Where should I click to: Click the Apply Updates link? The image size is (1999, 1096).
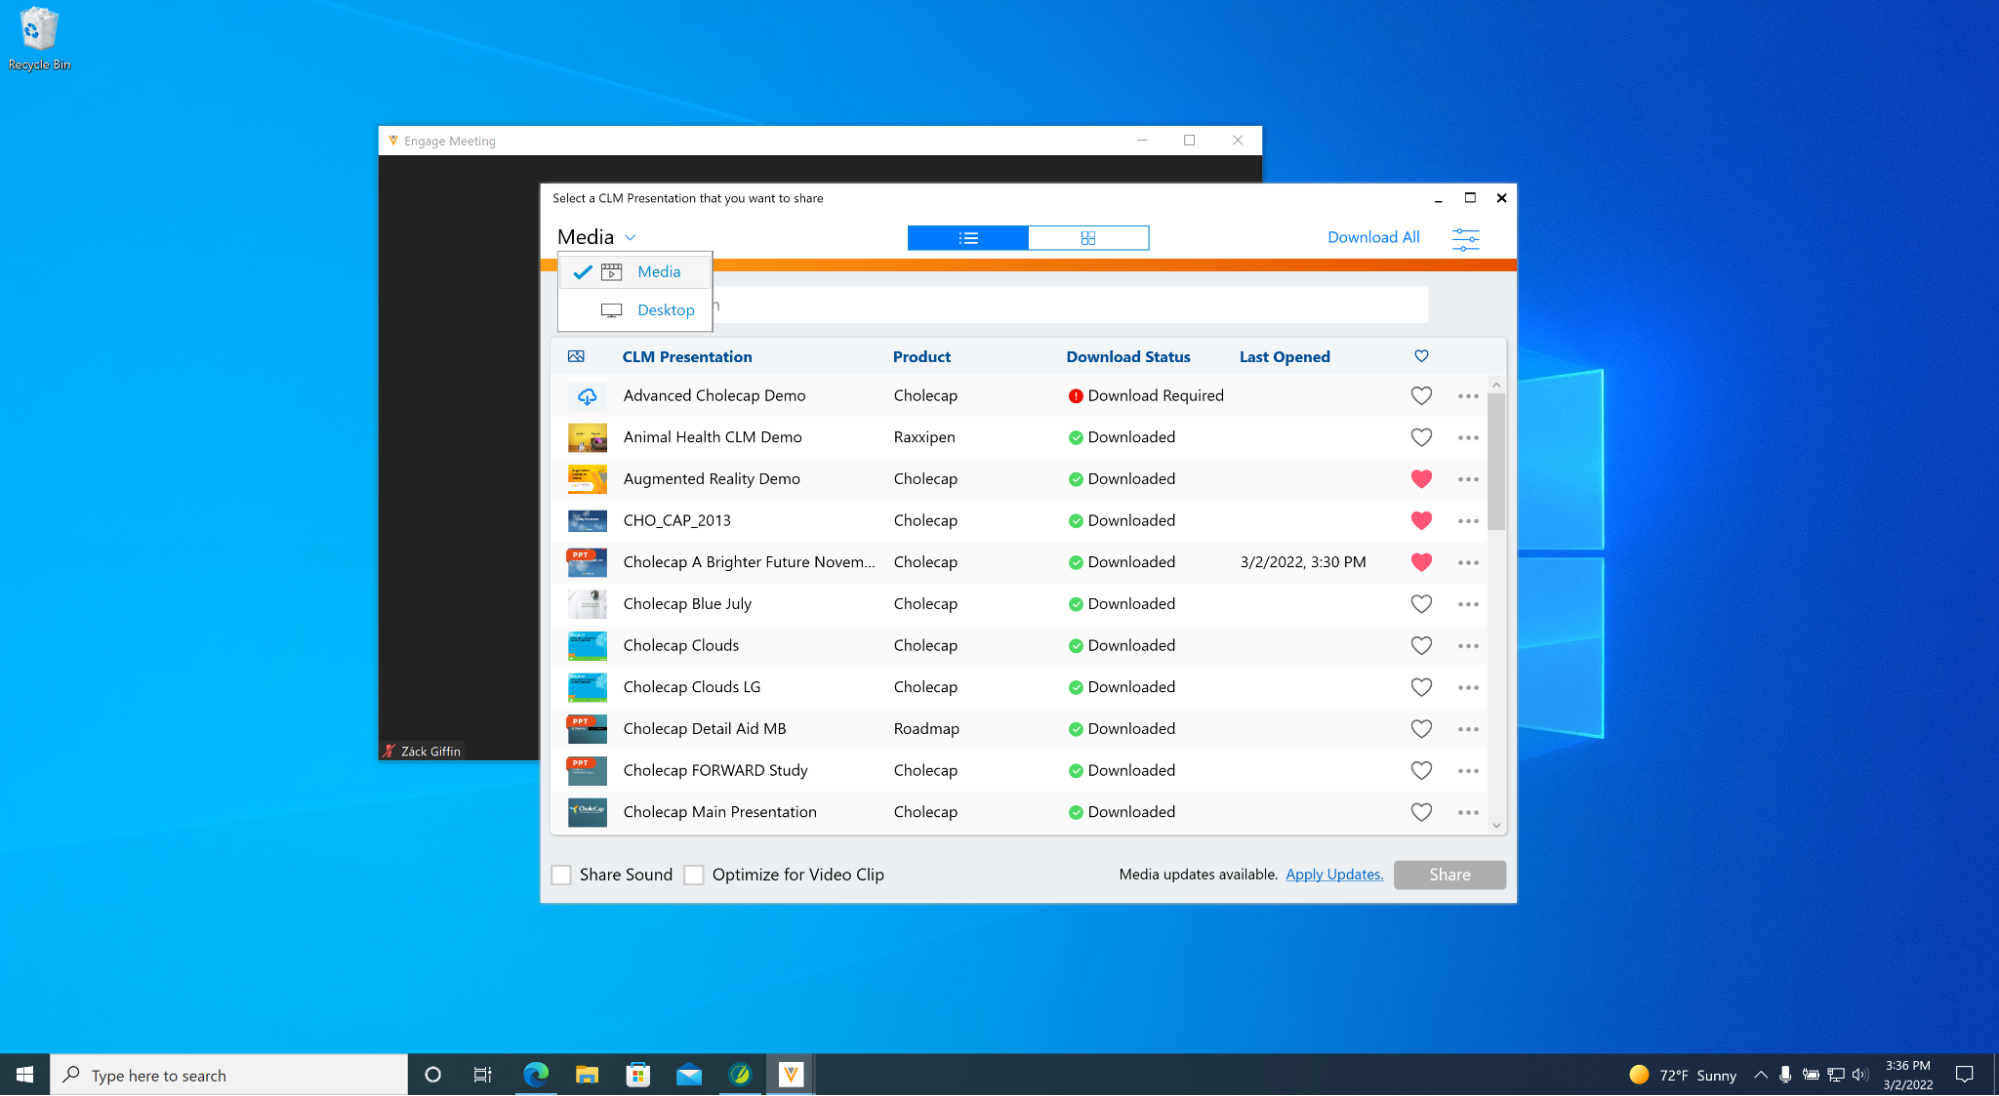1334,875
